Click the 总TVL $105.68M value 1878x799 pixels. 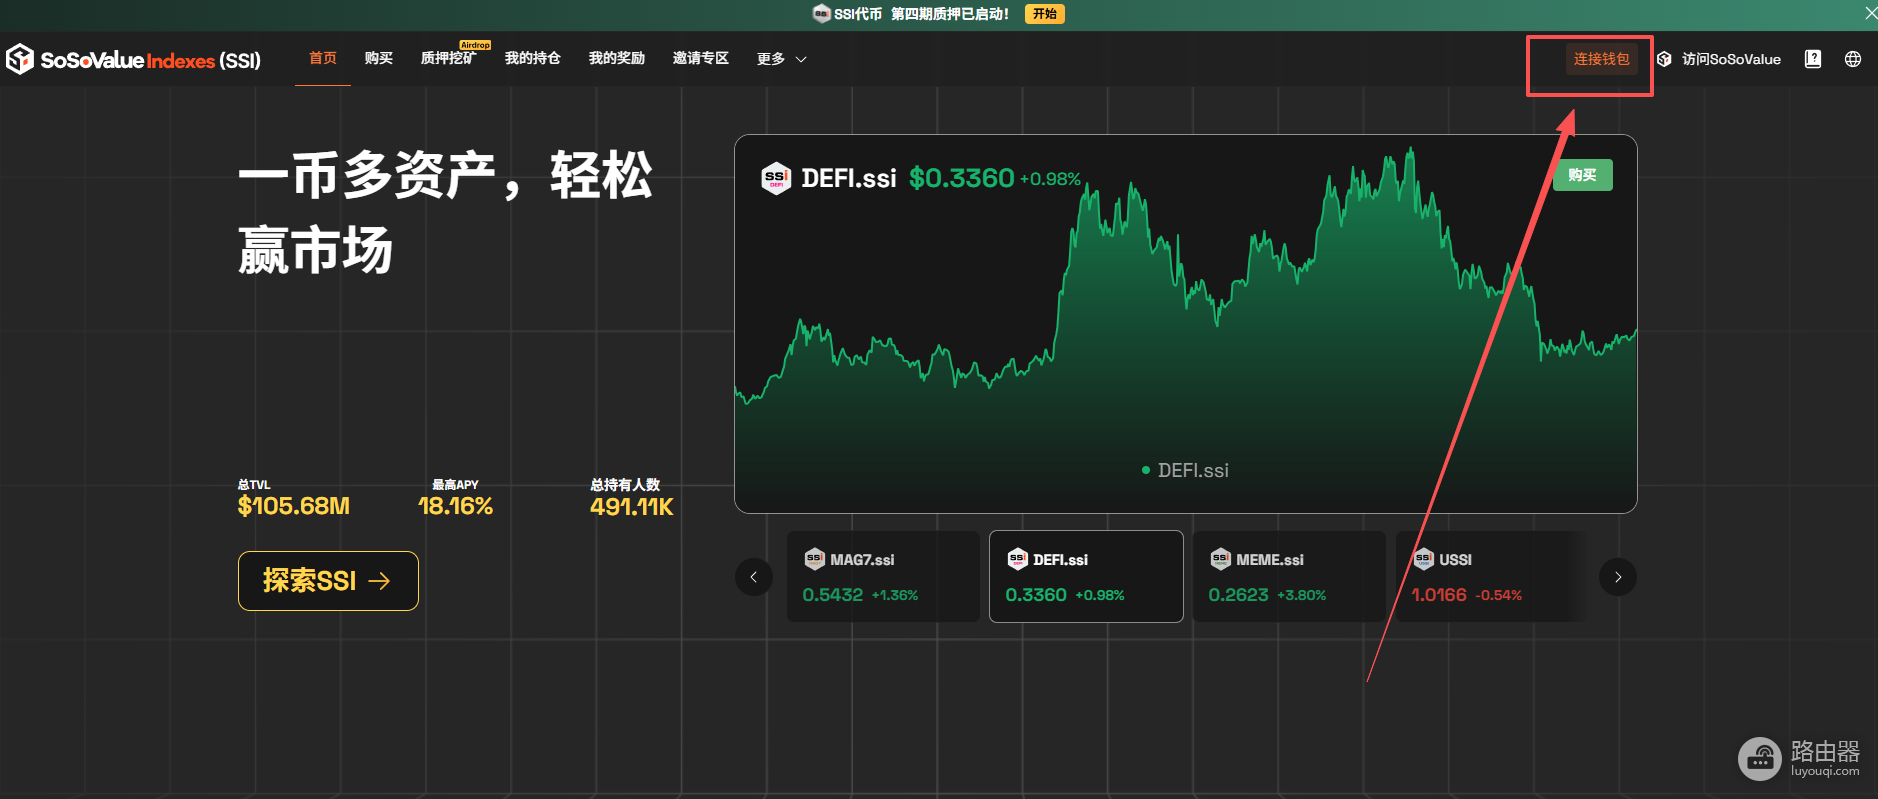(x=294, y=506)
